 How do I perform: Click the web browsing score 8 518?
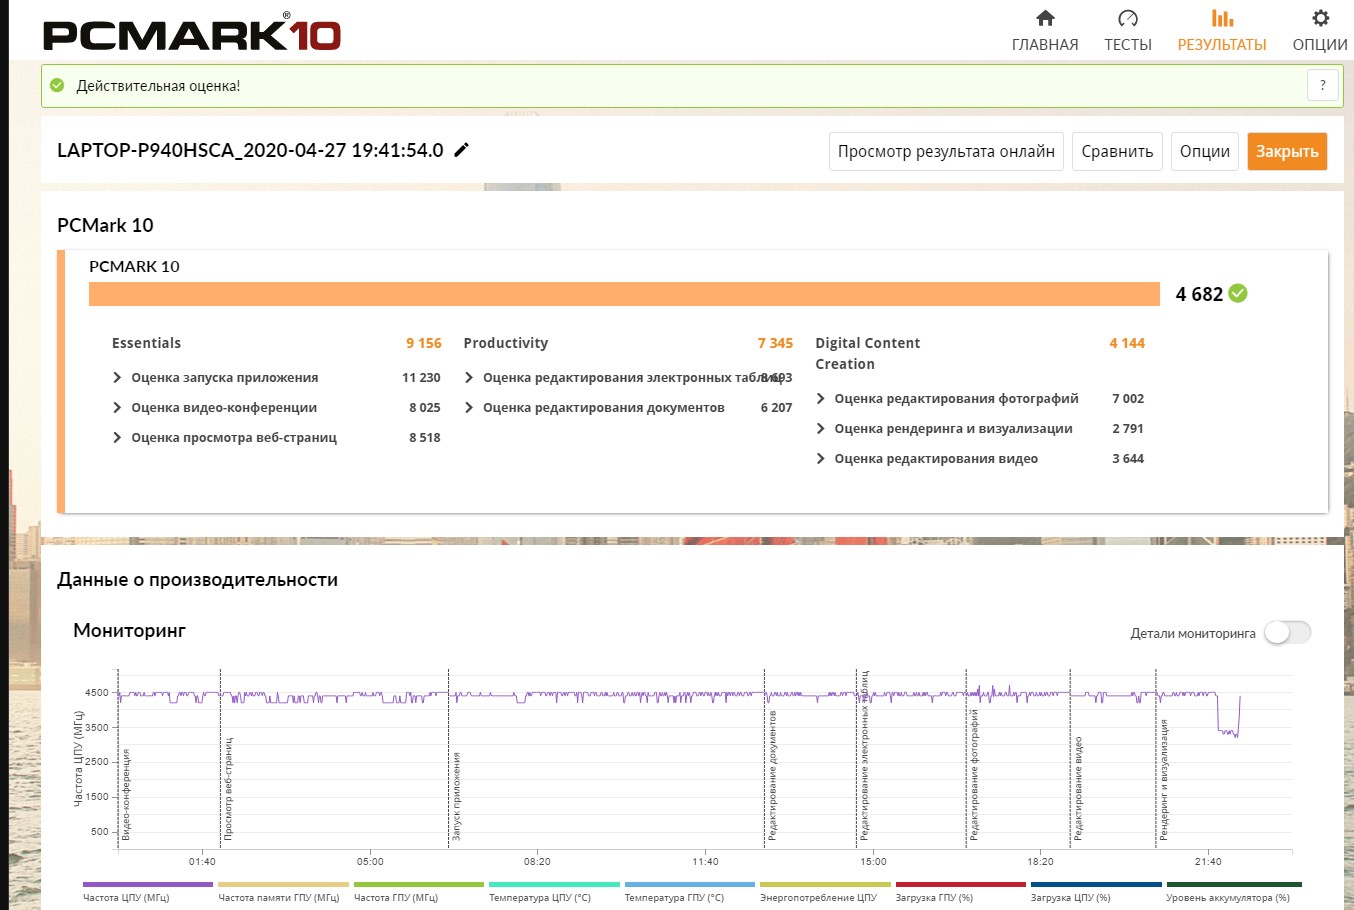tap(425, 438)
